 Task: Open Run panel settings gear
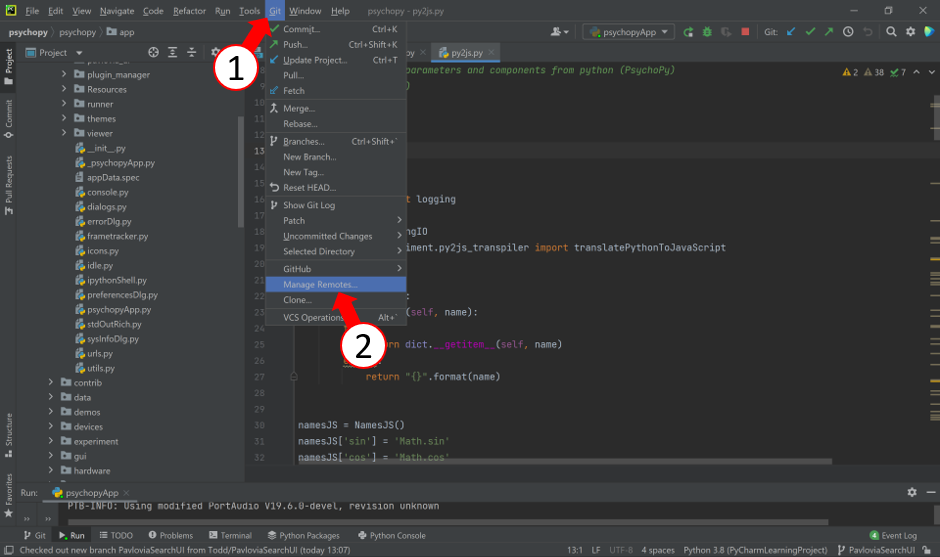[912, 492]
